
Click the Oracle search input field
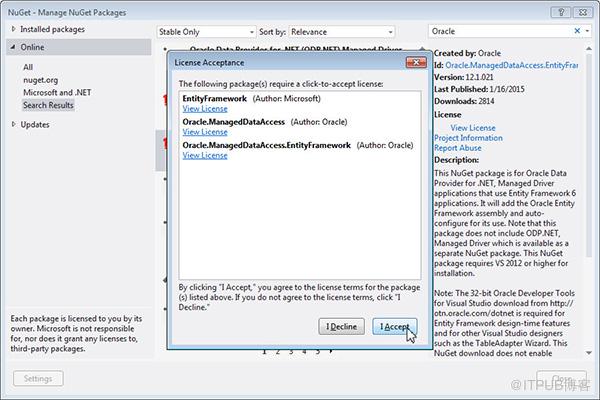[501, 31]
